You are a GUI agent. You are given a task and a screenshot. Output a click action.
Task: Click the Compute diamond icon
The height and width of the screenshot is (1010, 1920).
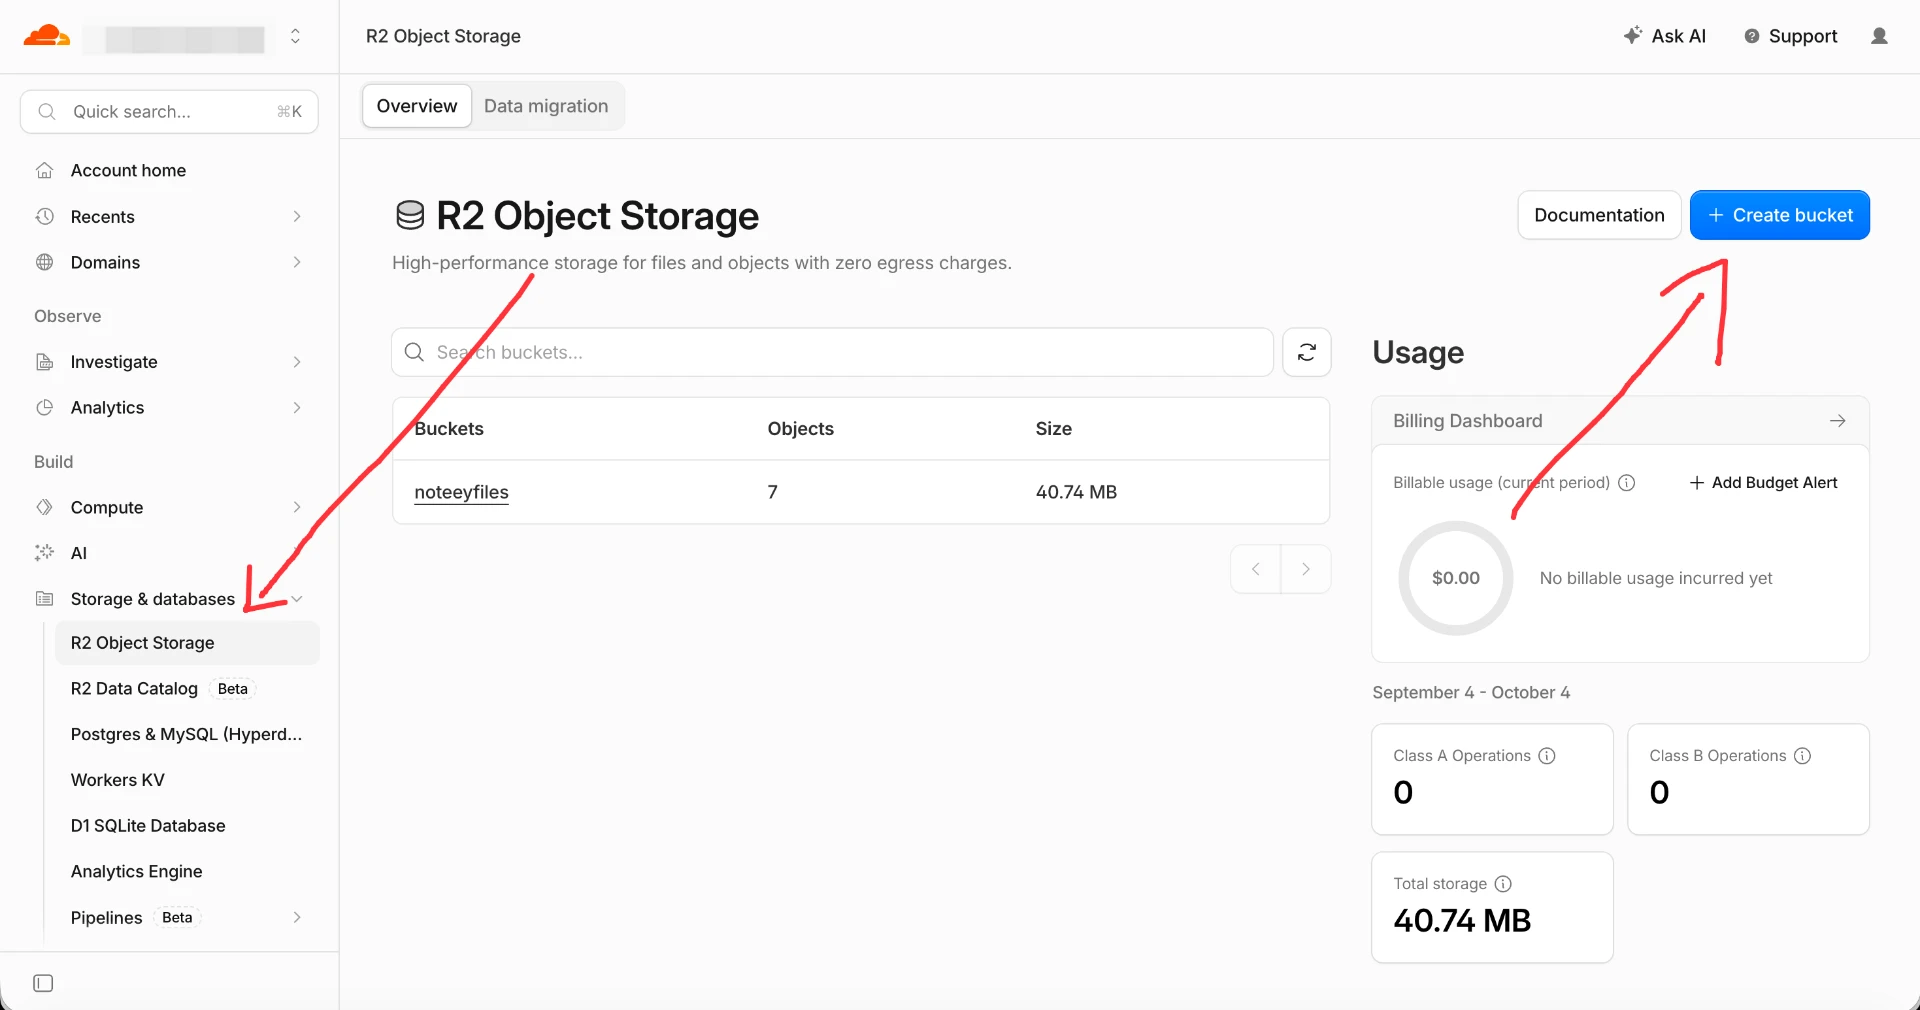(x=44, y=508)
